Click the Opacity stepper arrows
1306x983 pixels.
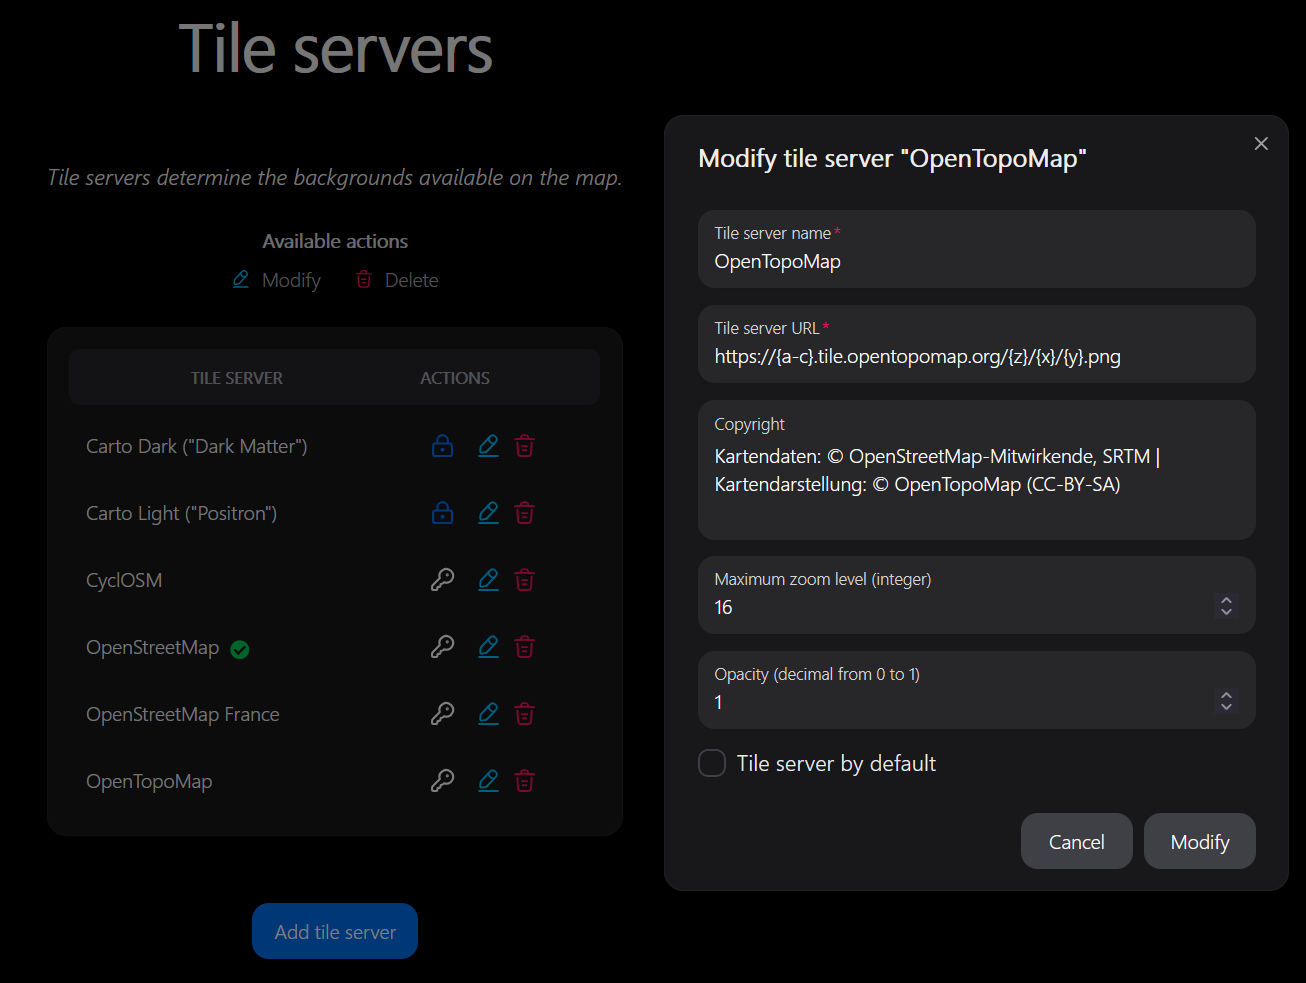coord(1226,701)
